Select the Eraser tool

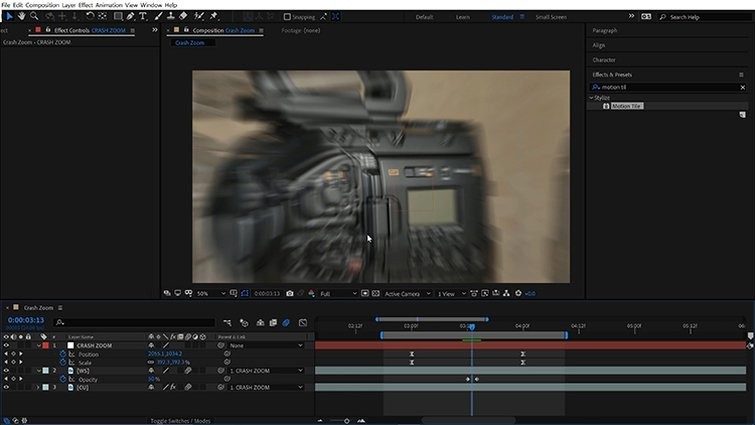point(183,16)
